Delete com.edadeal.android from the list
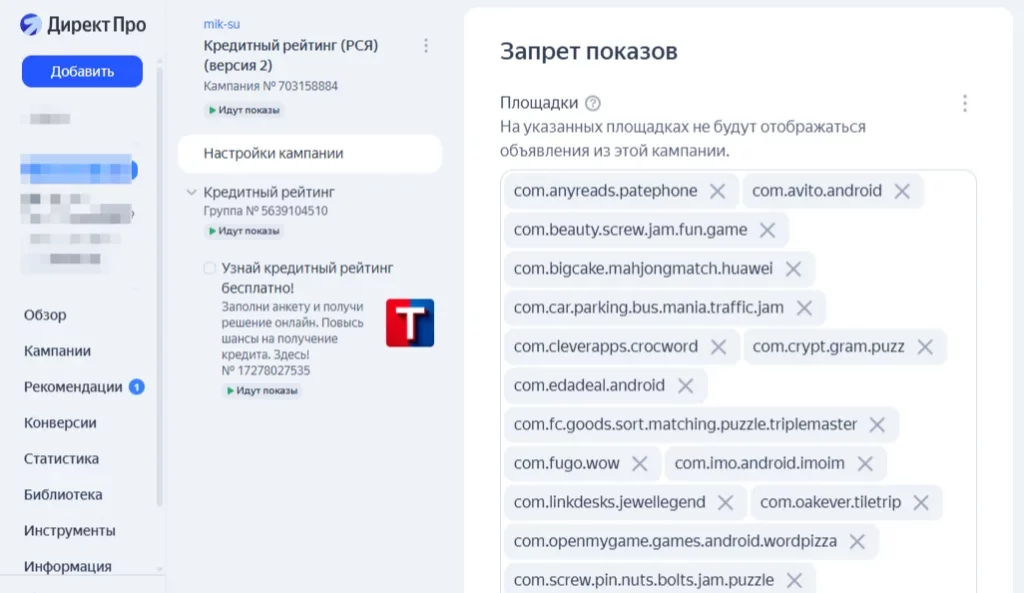This screenshot has width=1024, height=593. point(686,385)
